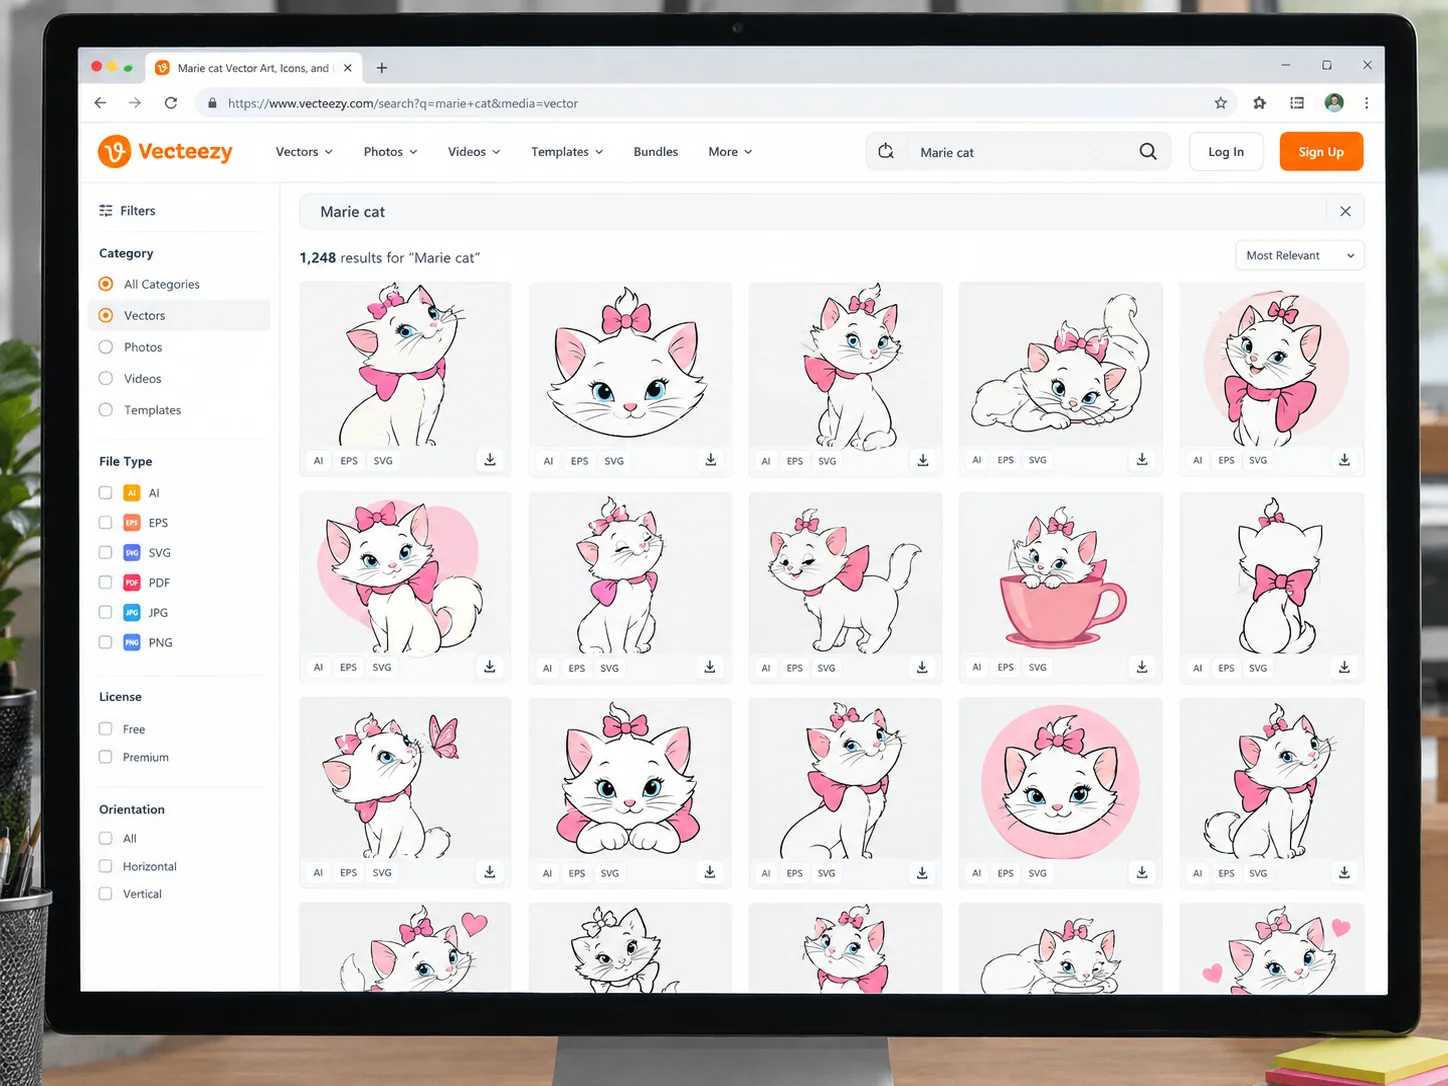Expand the More menu
Viewport: 1448px width, 1086px height.
(x=730, y=152)
